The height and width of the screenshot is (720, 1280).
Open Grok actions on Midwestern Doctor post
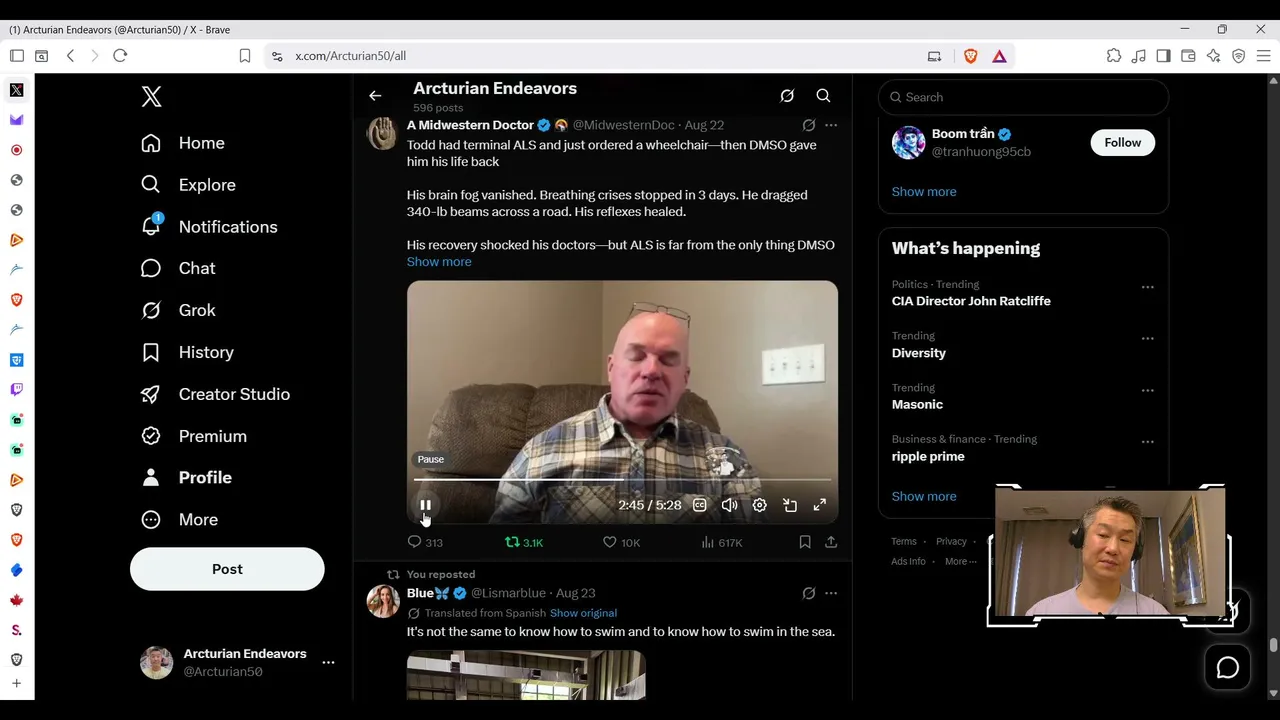coord(809,125)
